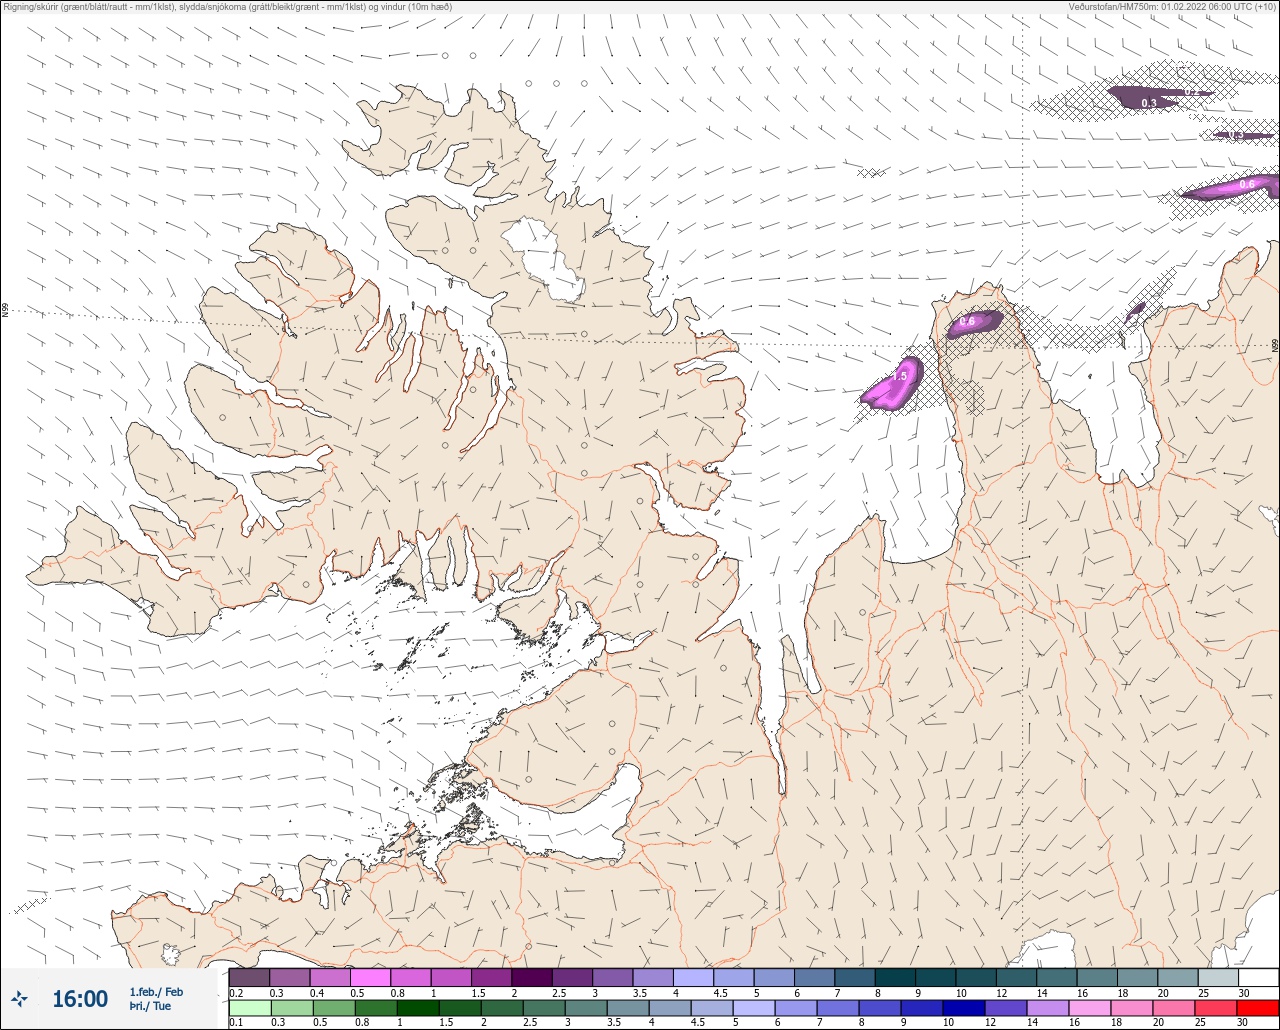Image resolution: width=1280 pixels, height=1030 pixels.
Task: Click the N99 marker on the left map edge
Action: (4, 310)
